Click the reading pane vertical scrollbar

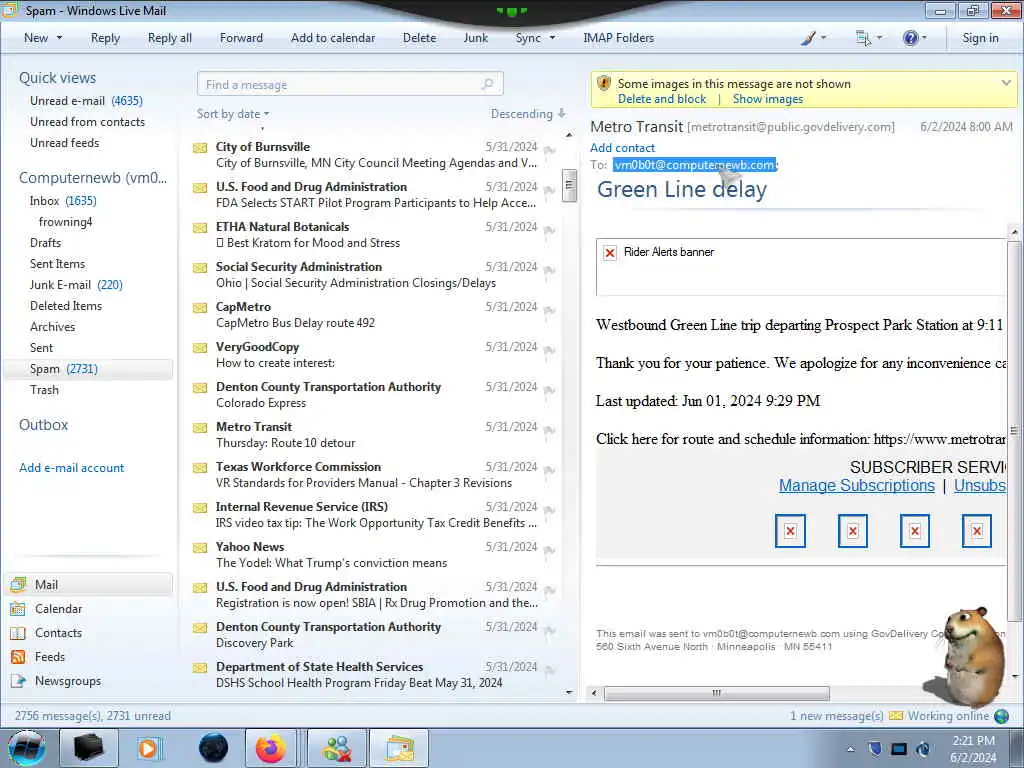tap(1014, 431)
